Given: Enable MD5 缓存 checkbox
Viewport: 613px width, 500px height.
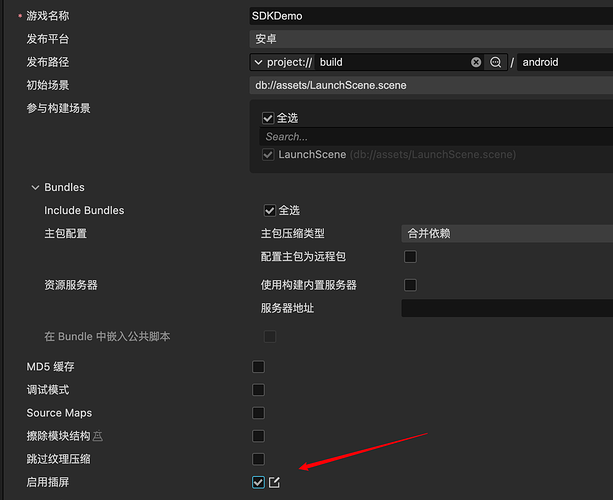Looking at the screenshot, I should [x=258, y=367].
